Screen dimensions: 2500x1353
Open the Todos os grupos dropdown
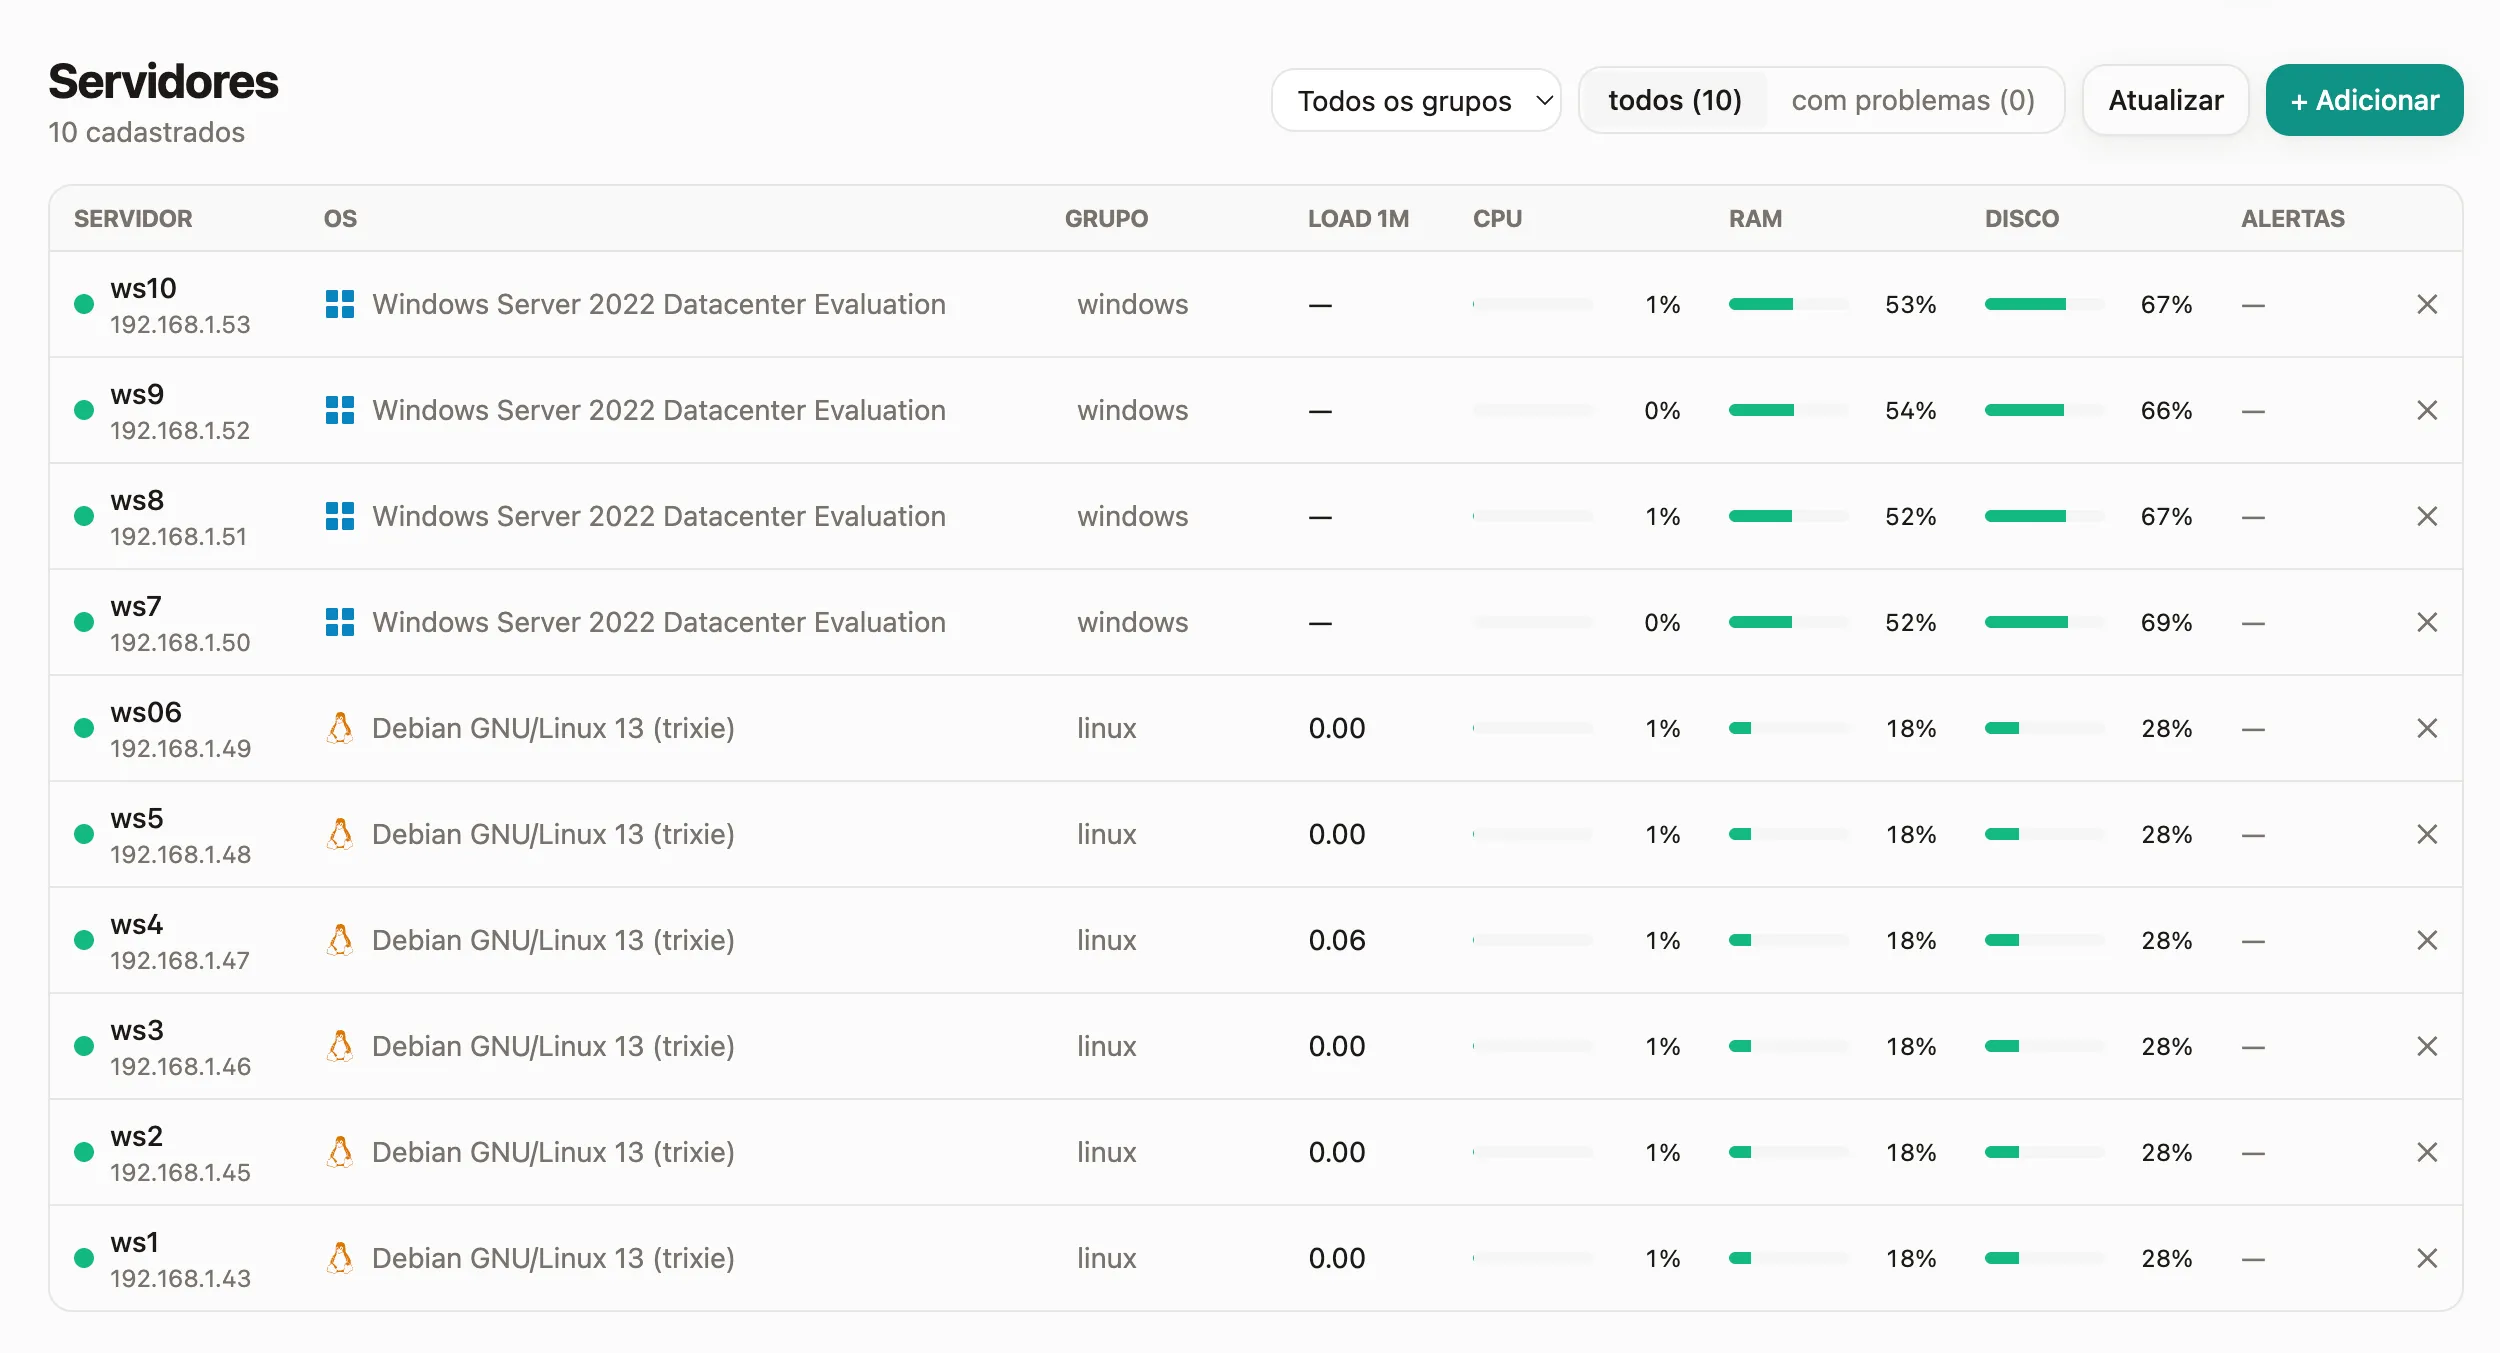click(x=1416, y=100)
